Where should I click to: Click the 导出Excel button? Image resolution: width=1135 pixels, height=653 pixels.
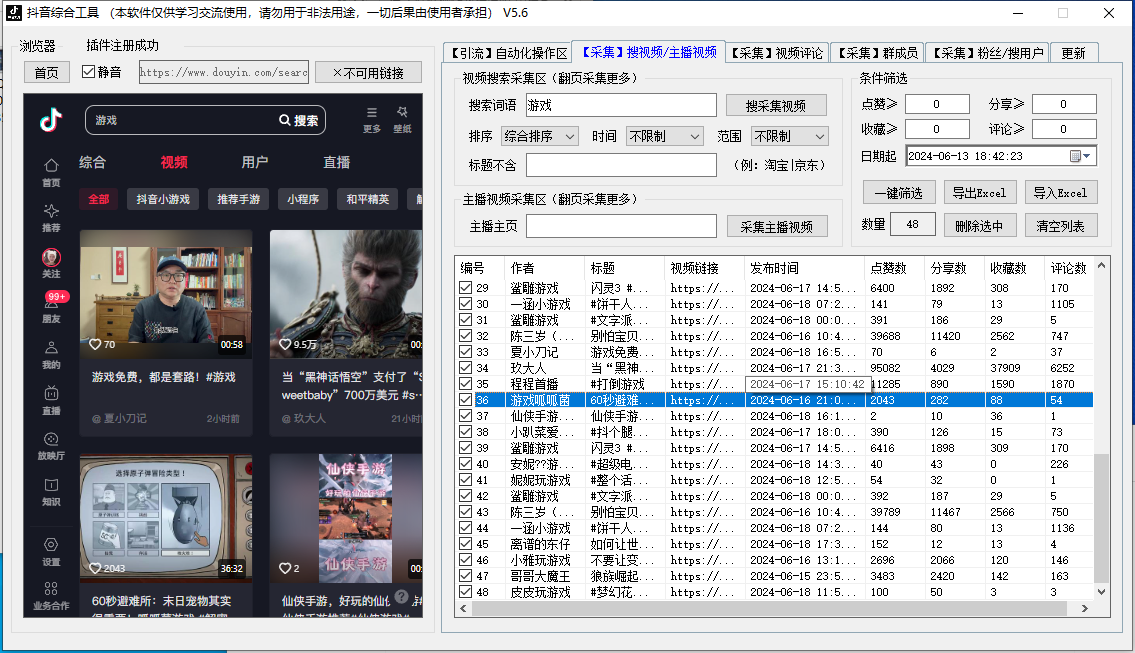click(x=979, y=193)
